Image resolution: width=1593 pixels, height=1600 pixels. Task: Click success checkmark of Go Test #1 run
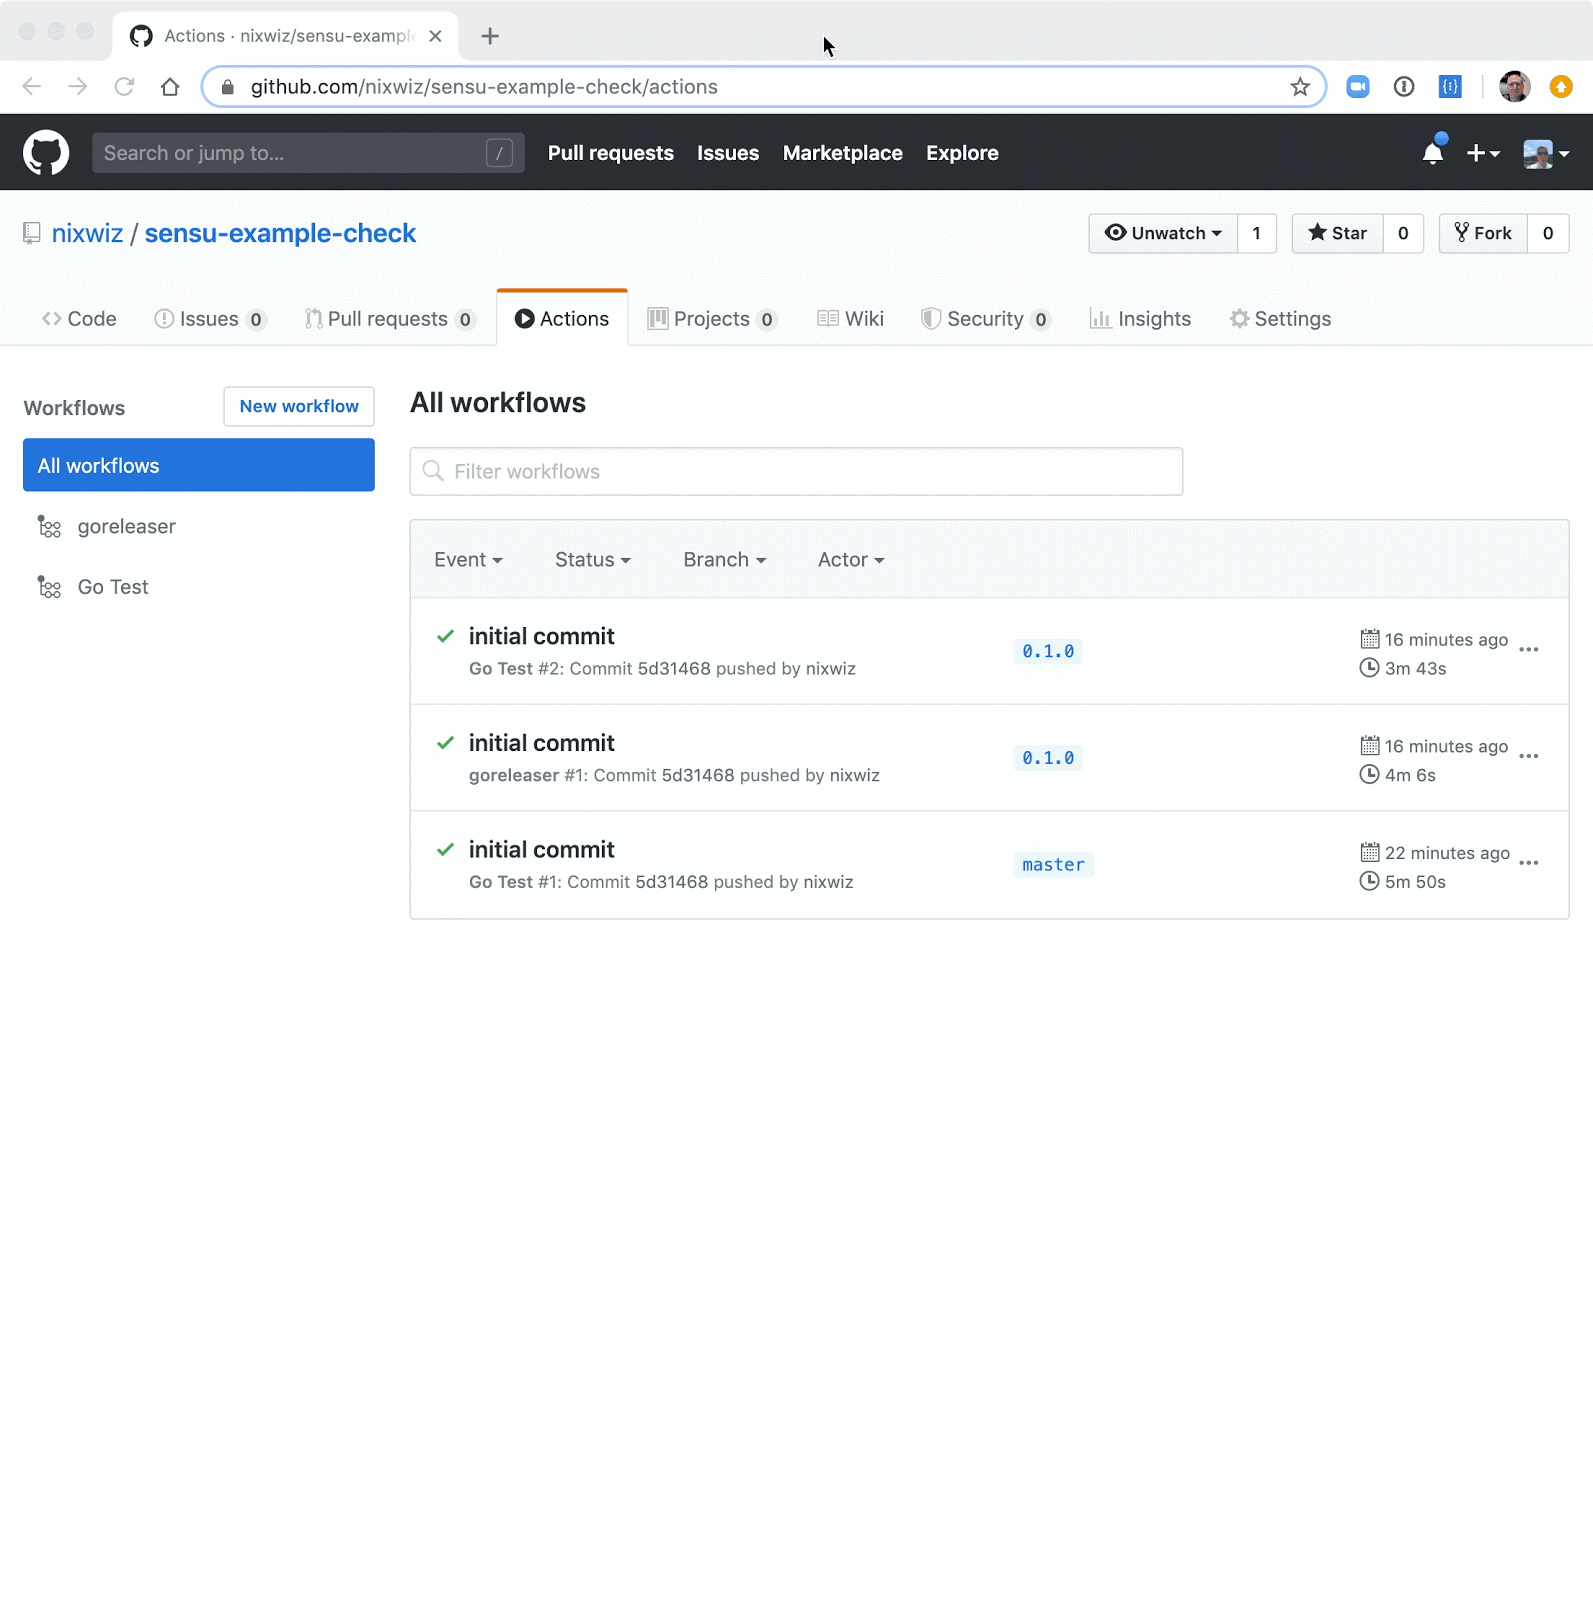(446, 849)
